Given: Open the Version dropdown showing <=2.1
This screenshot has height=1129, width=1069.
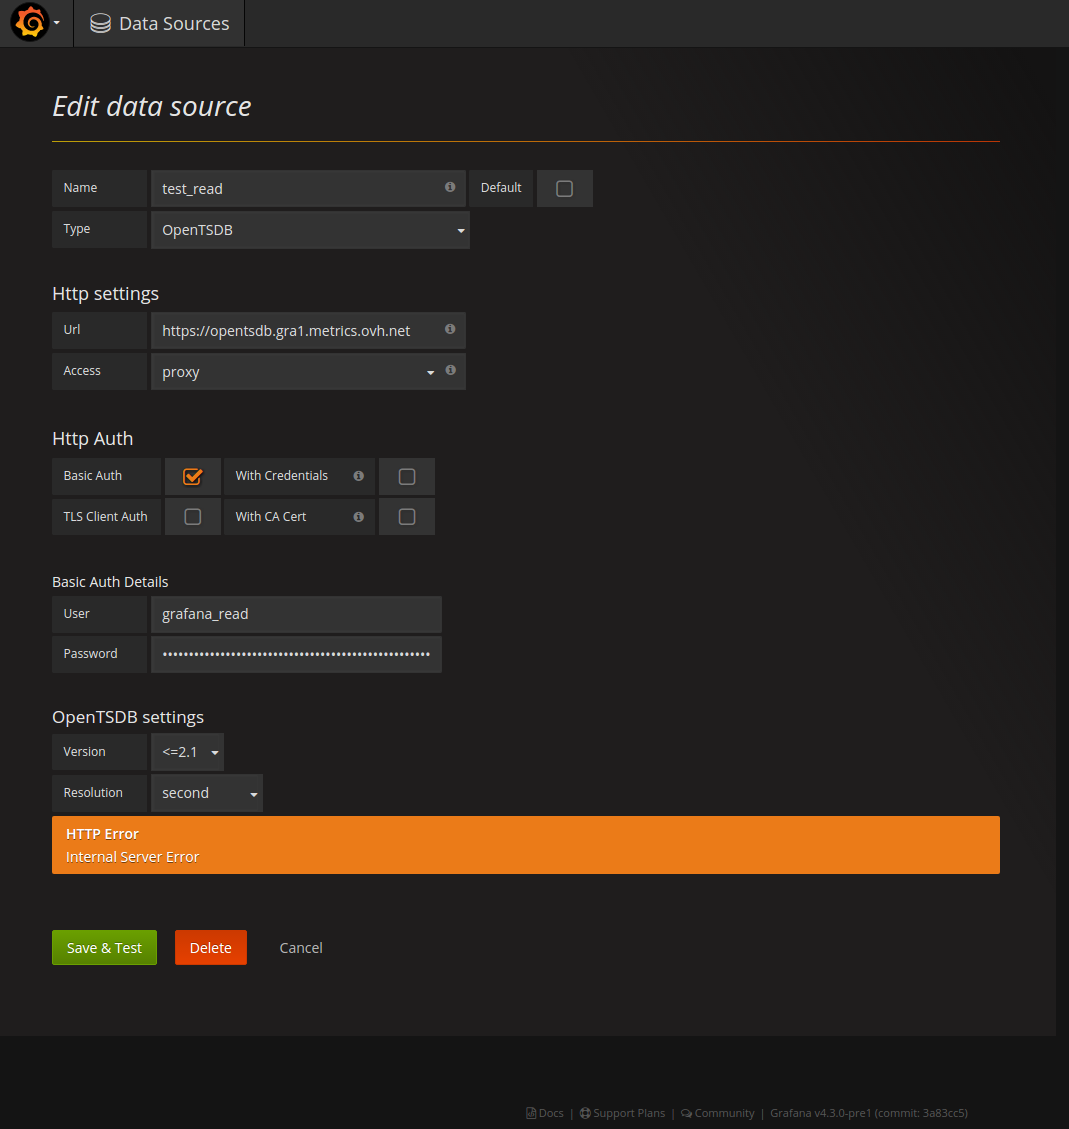Looking at the screenshot, I should click(x=187, y=752).
